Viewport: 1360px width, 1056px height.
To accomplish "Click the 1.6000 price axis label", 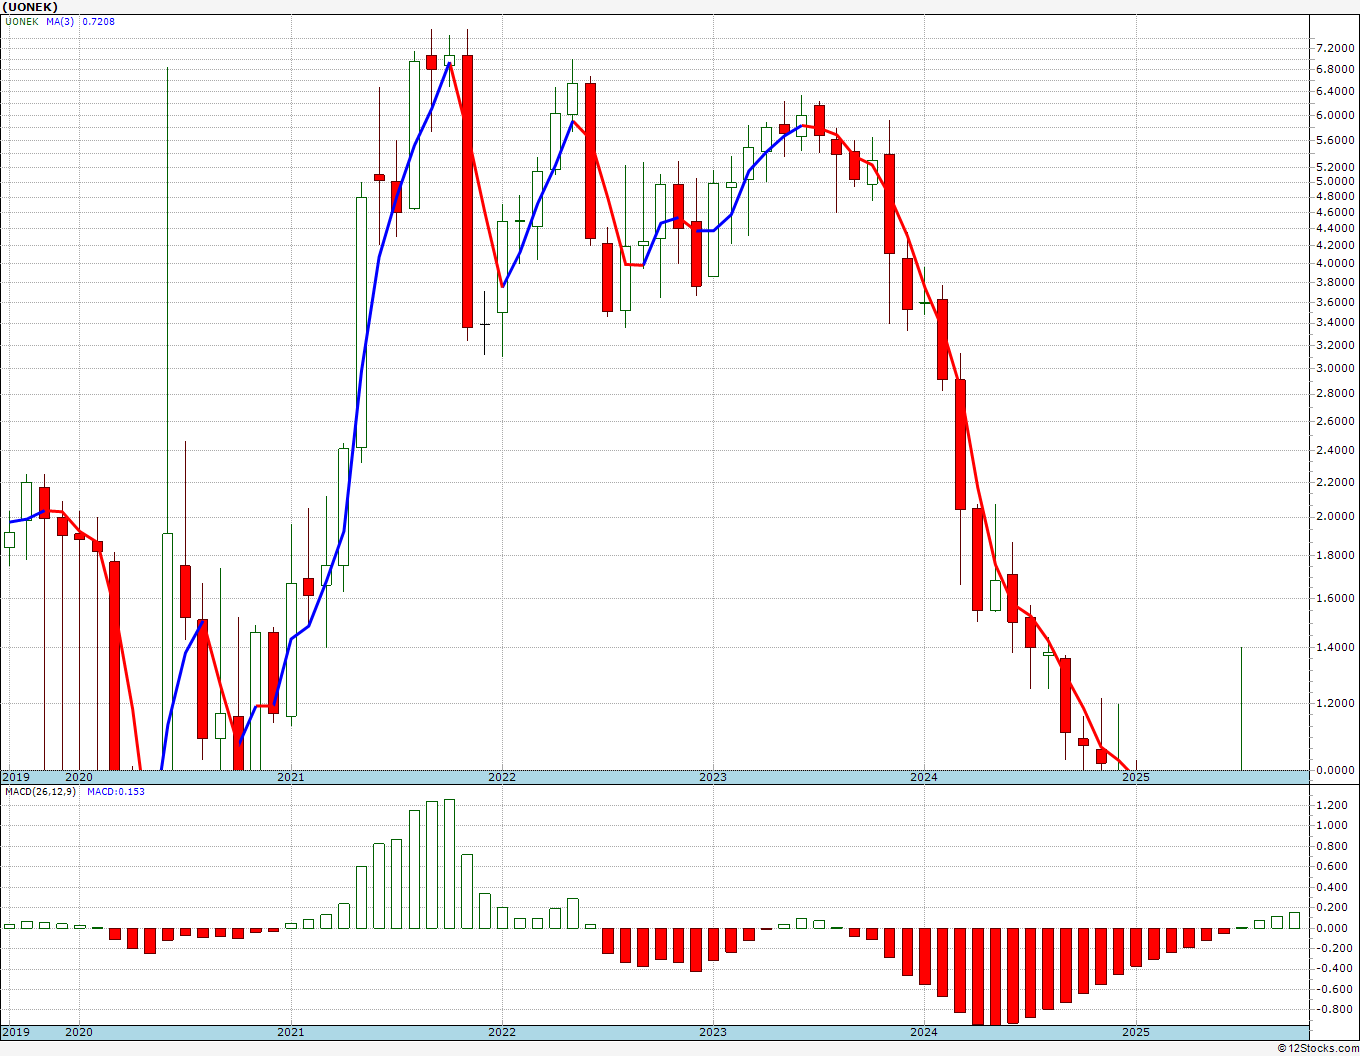I will click(1335, 598).
